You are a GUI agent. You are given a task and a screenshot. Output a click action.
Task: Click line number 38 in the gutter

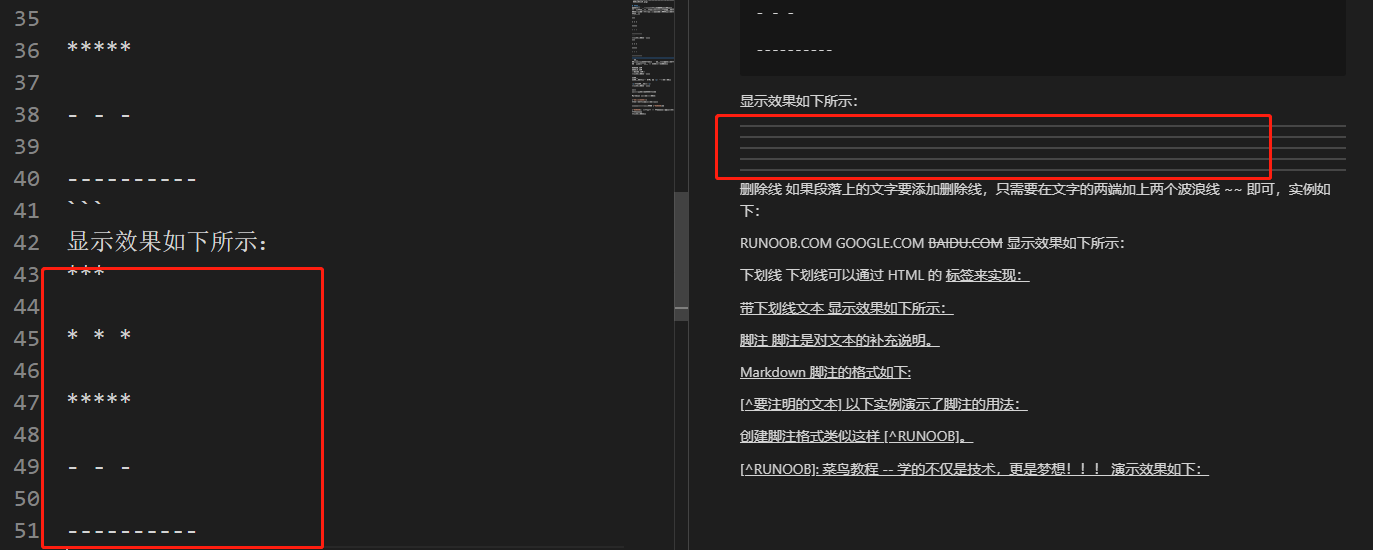coord(27,114)
